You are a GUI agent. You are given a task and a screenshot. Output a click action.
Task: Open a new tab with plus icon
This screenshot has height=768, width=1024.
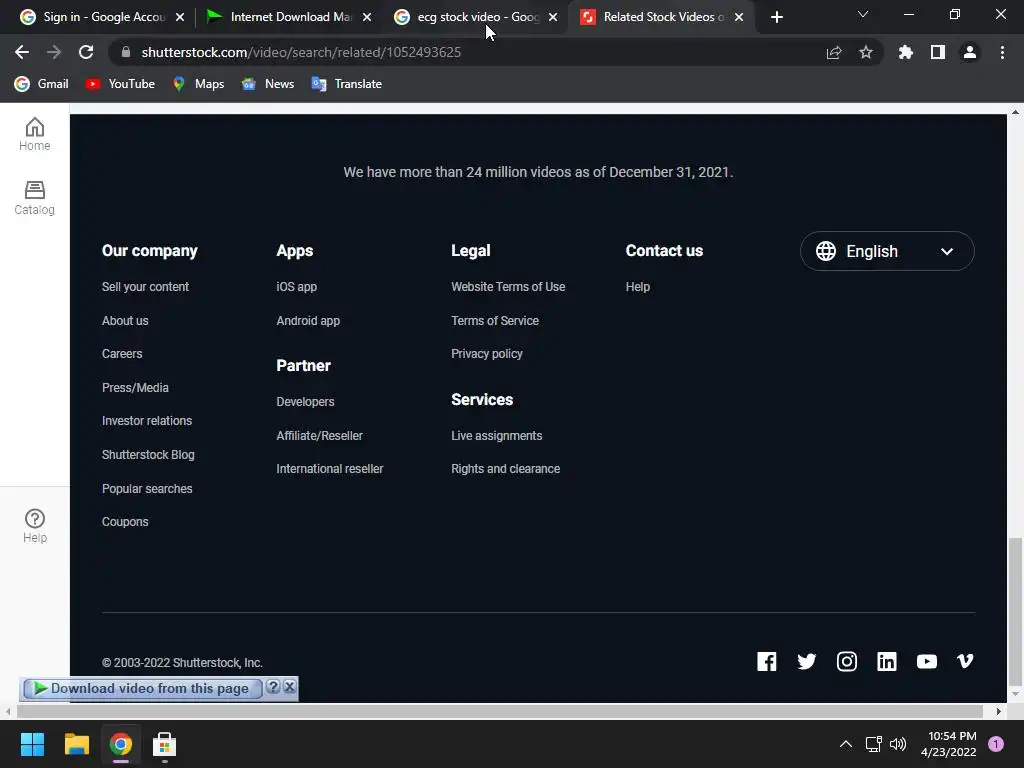(776, 17)
